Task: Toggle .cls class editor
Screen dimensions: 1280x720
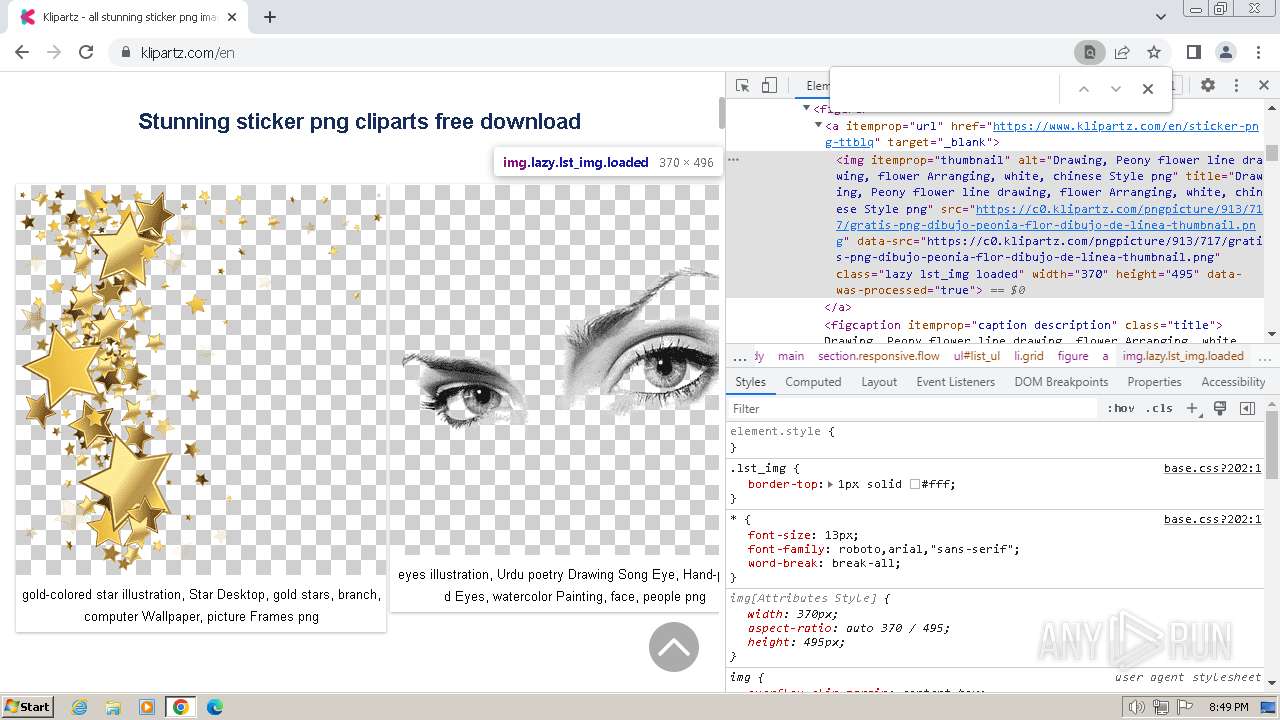Action: [x=1160, y=408]
